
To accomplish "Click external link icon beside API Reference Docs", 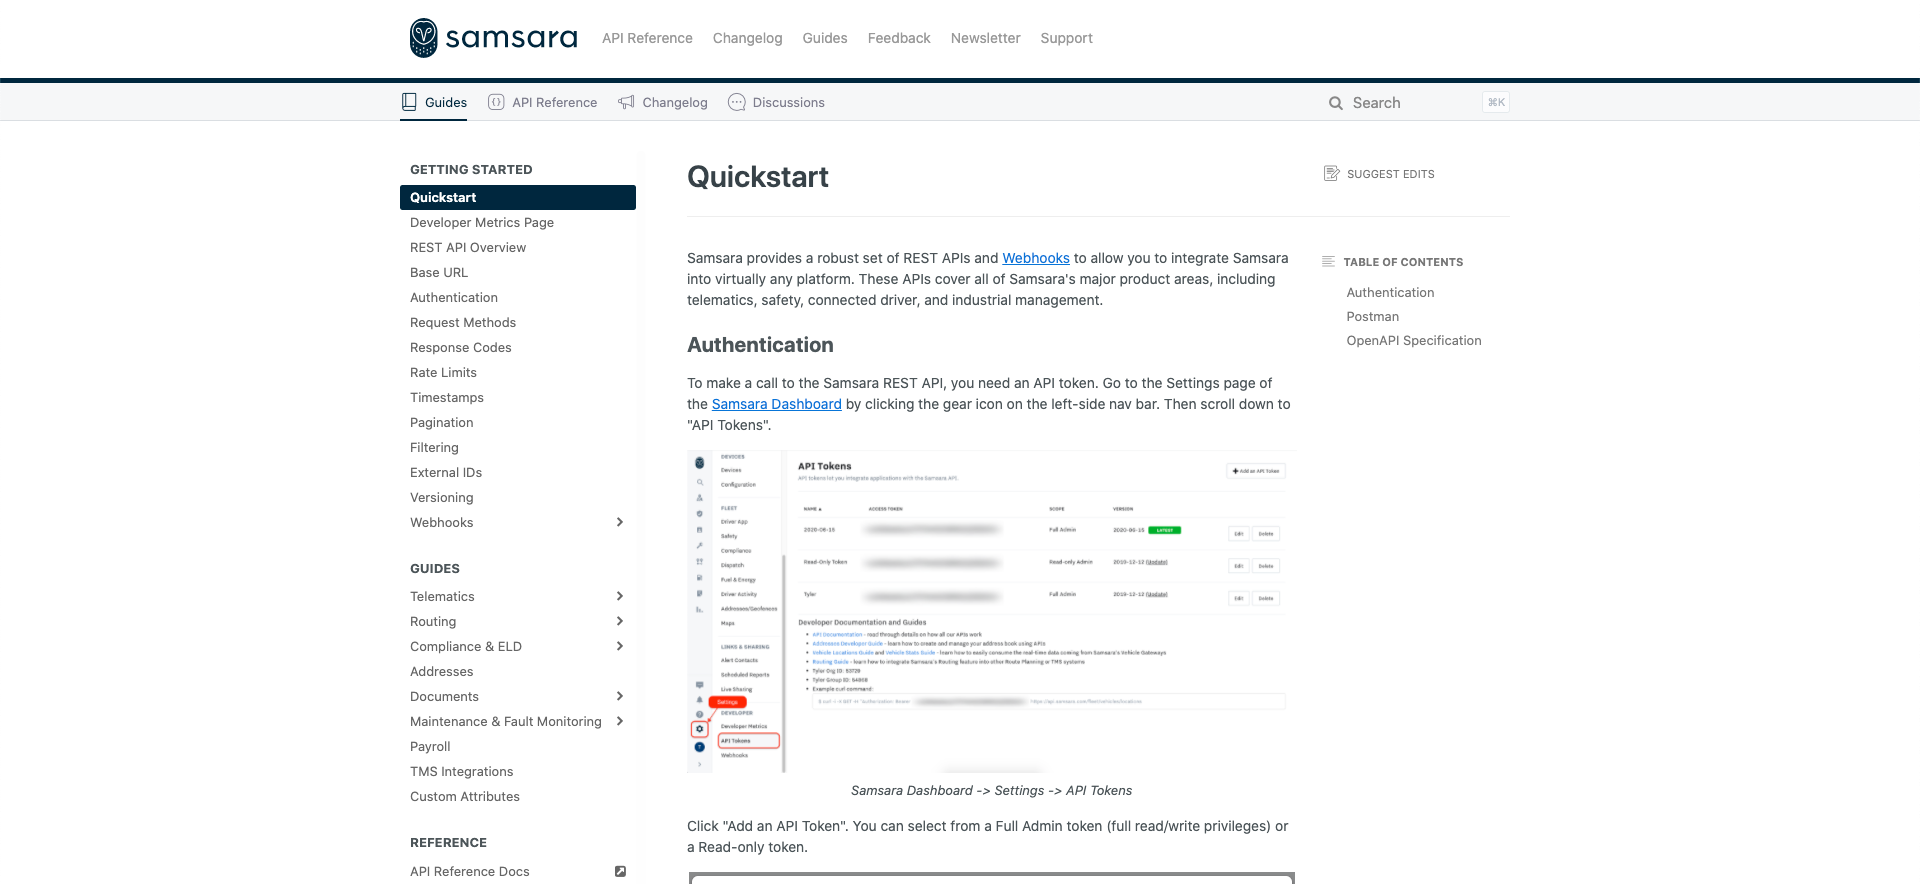I will click(x=620, y=871).
